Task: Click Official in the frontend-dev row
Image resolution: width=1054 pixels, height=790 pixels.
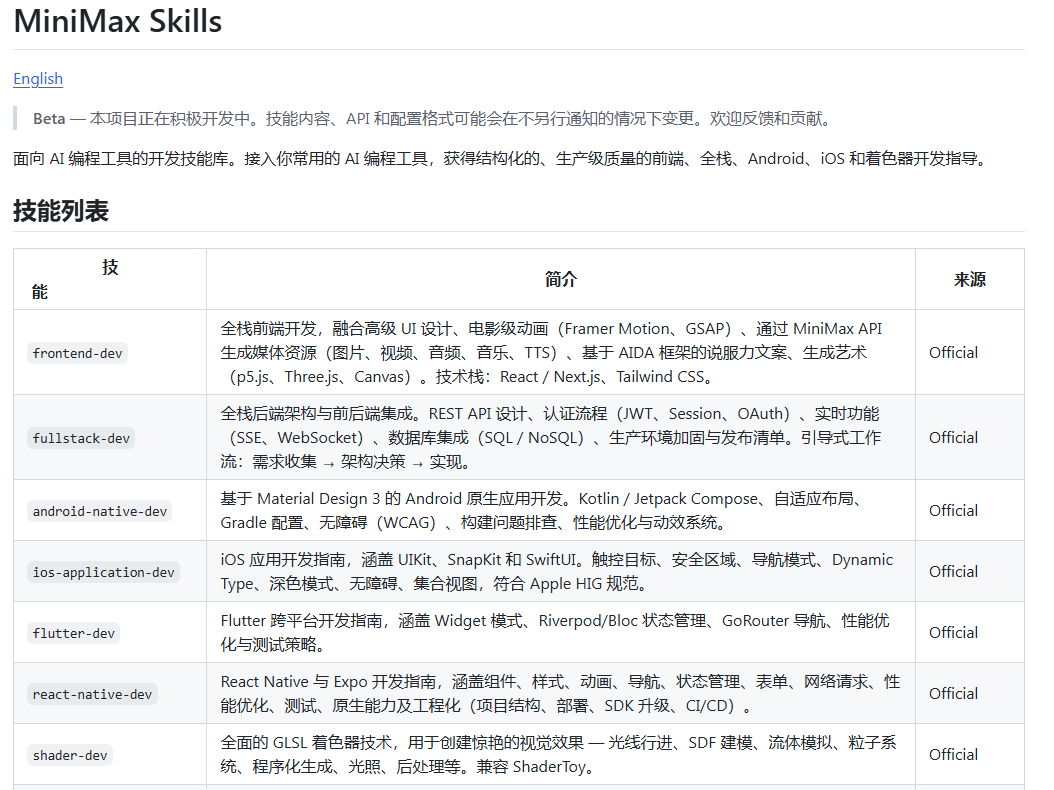Action: [953, 352]
